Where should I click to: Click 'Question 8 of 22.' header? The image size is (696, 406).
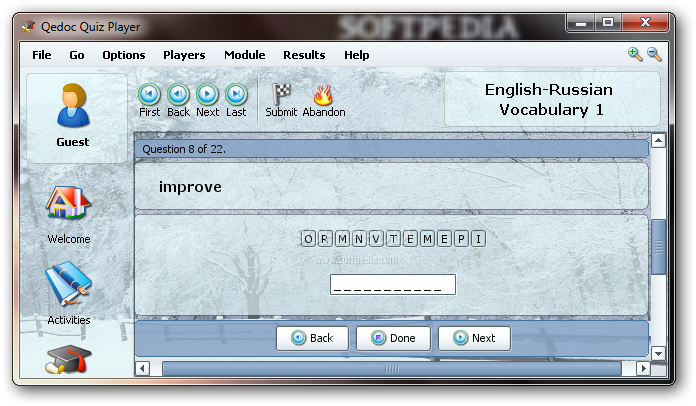click(x=184, y=149)
